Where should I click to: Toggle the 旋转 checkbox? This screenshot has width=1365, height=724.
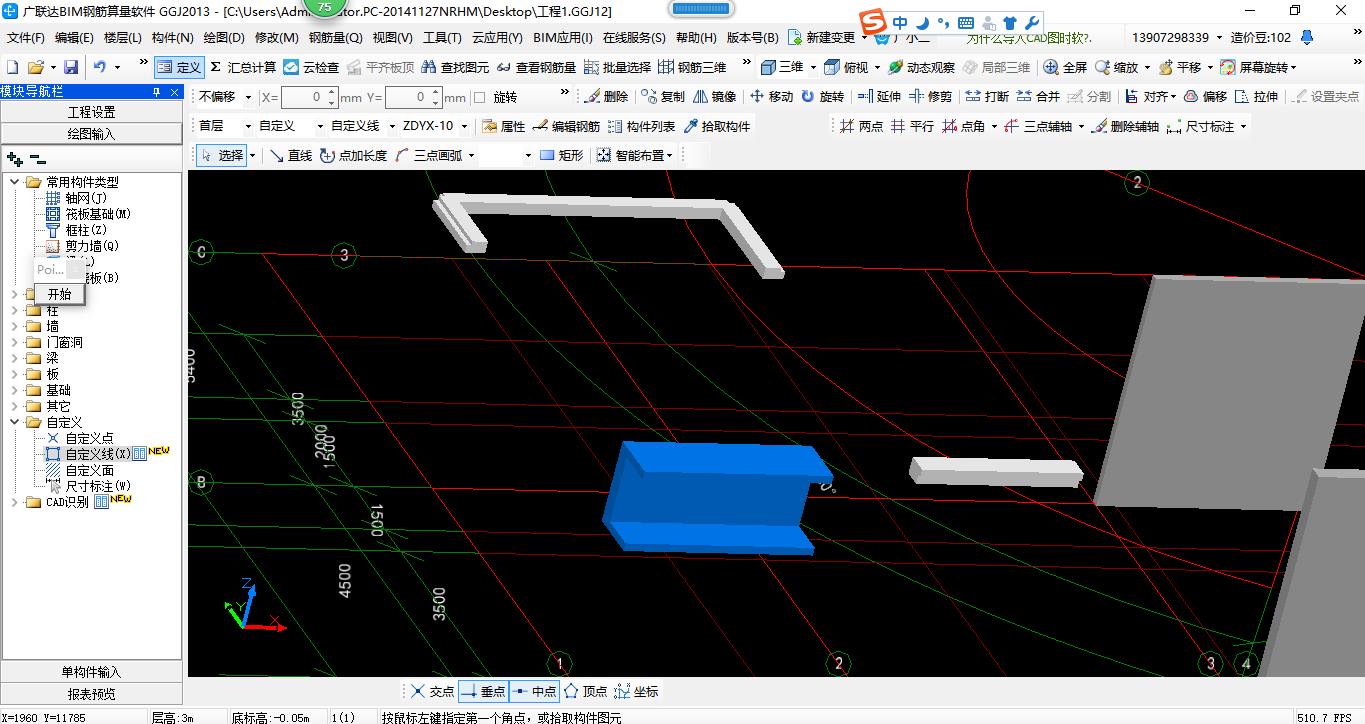tap(479, 98)
